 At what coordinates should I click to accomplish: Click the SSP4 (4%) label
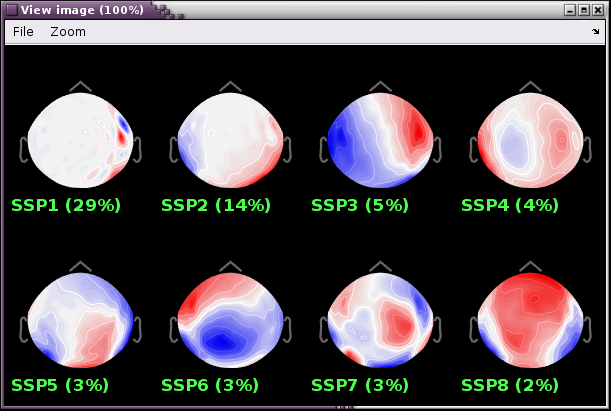pyautogui.click(x=510, y=205)
